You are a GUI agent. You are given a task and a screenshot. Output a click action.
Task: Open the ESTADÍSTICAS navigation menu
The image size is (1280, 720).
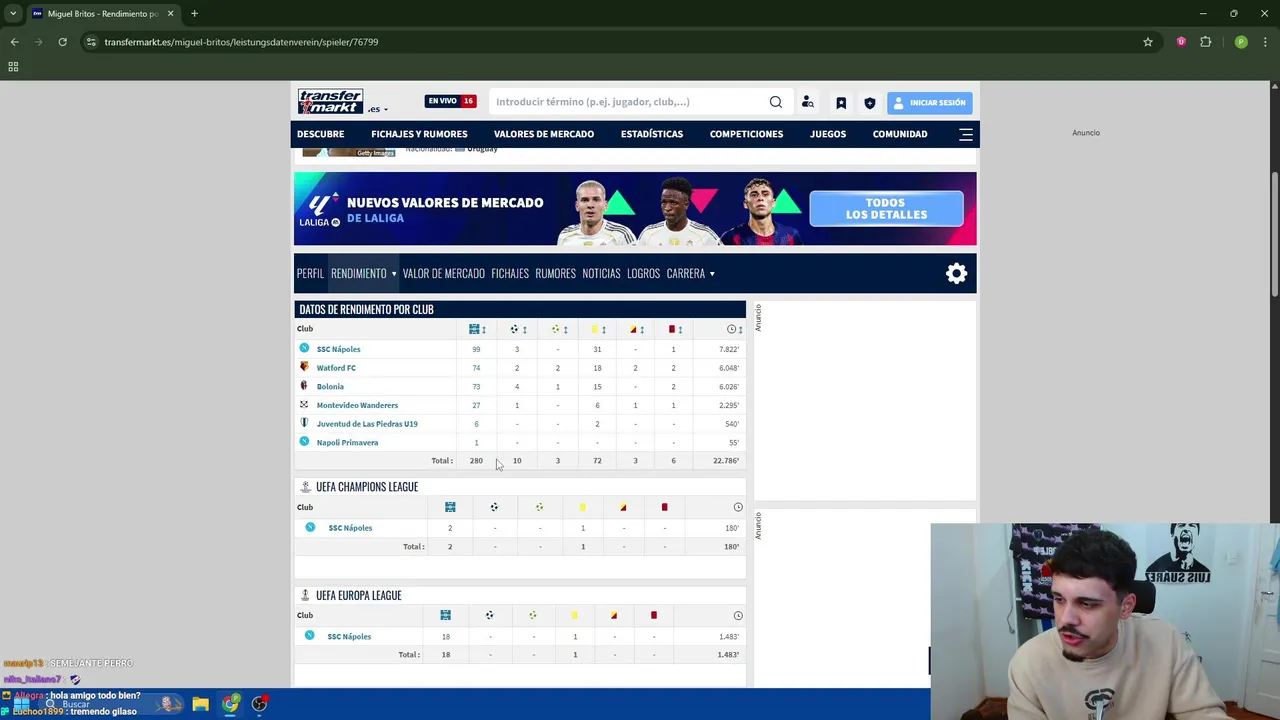pos(652,134)
